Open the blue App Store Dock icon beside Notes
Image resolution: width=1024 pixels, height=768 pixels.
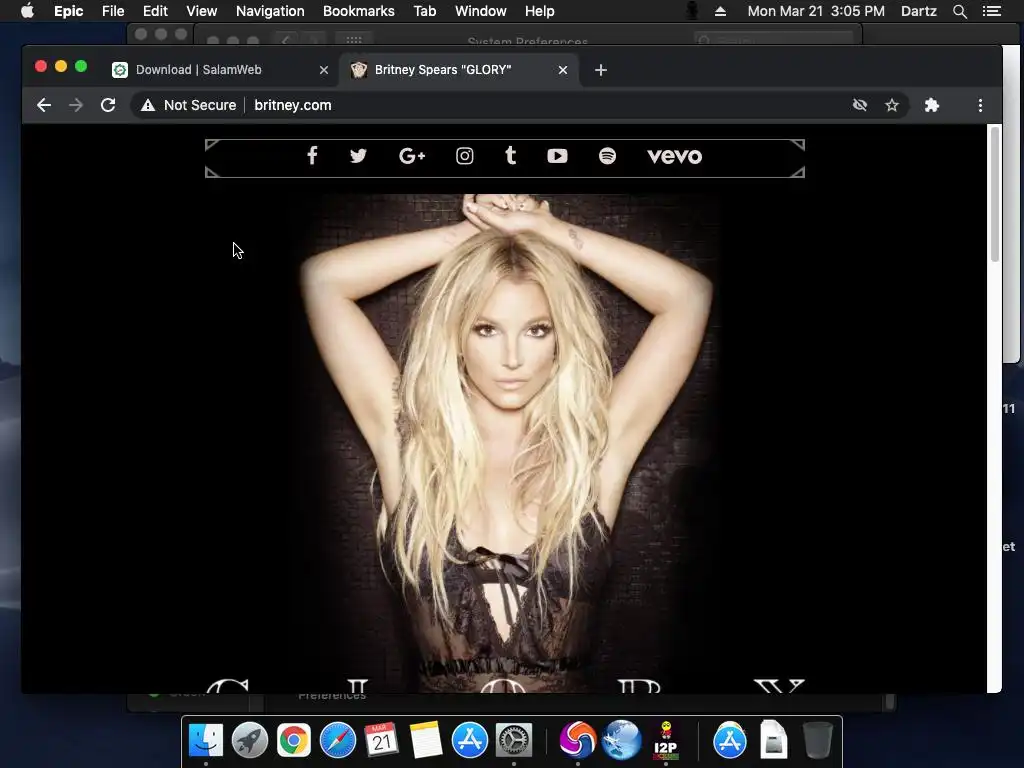[470, 740]
